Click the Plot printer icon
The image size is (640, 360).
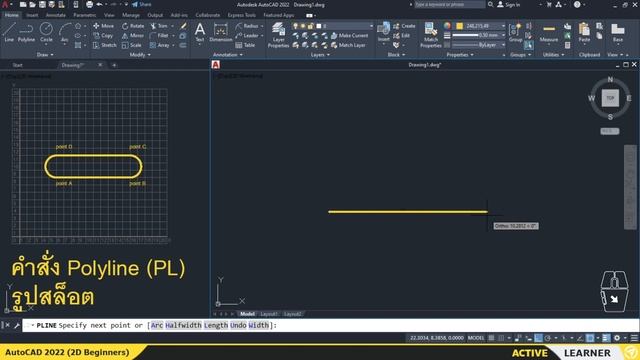pos(89,4)
